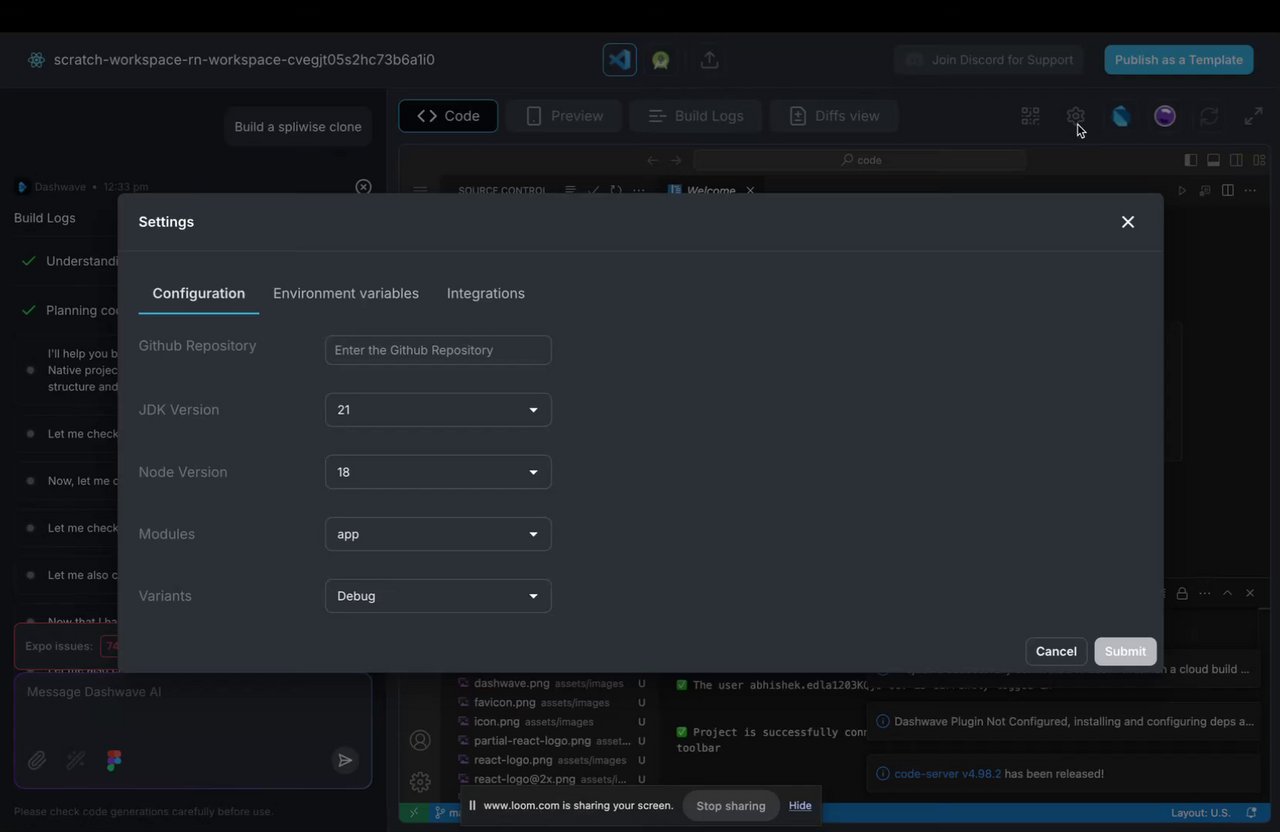Attach a file with the paperclip icon

(37, 761)
